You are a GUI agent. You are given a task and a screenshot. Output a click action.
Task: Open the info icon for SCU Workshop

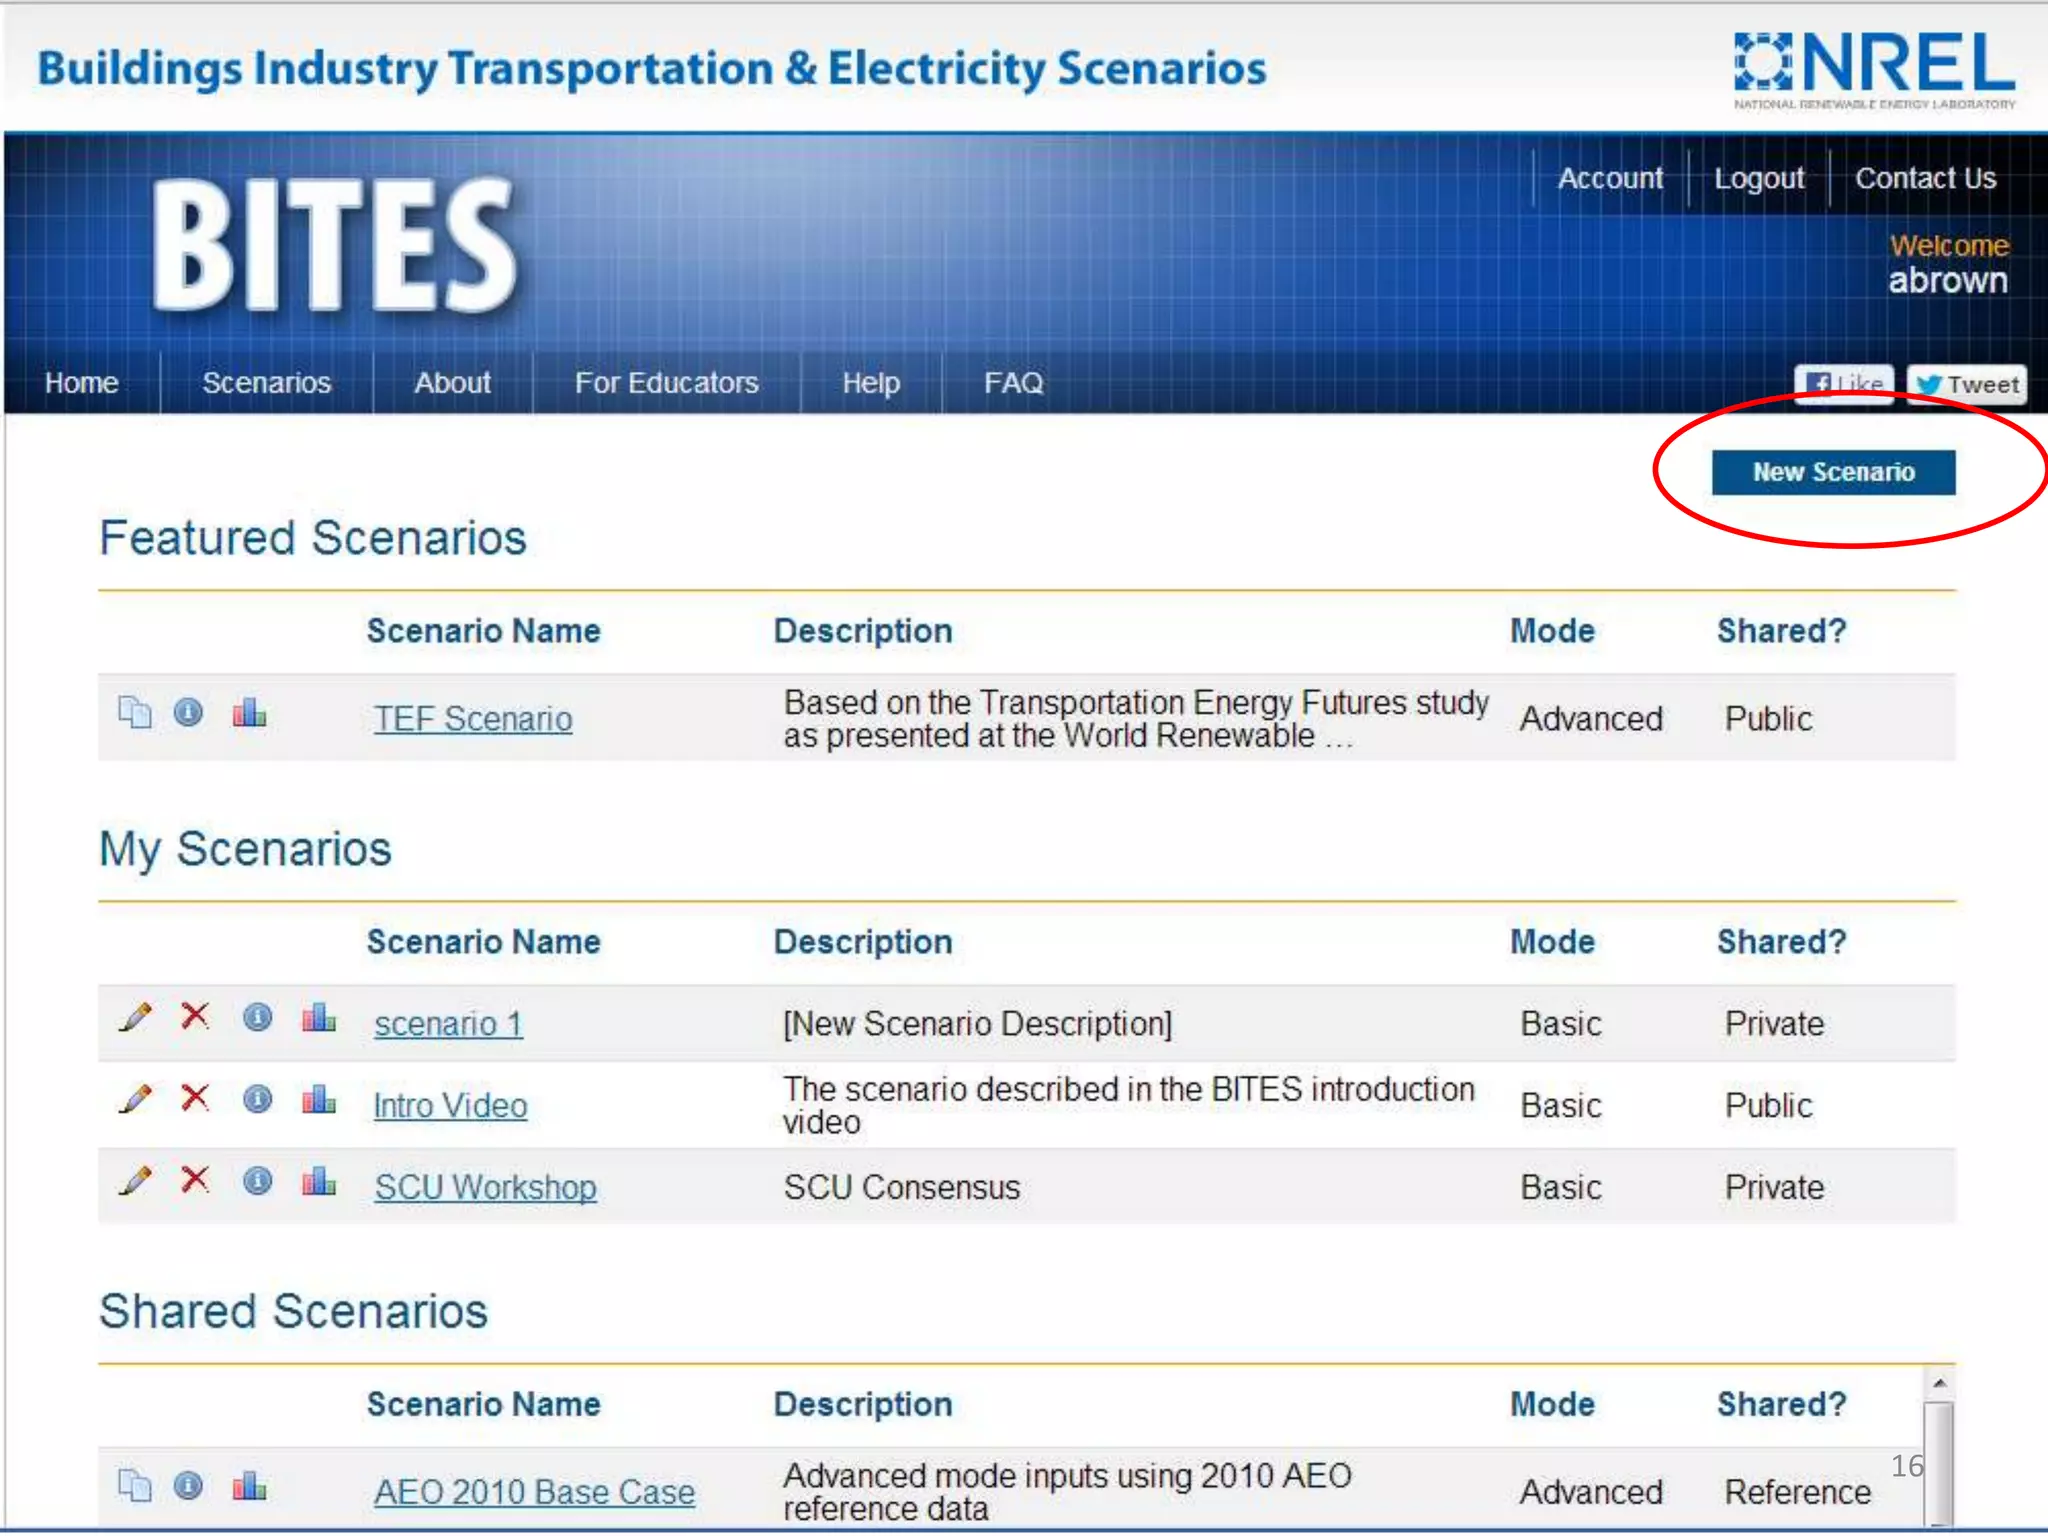tap(257, 1181)
